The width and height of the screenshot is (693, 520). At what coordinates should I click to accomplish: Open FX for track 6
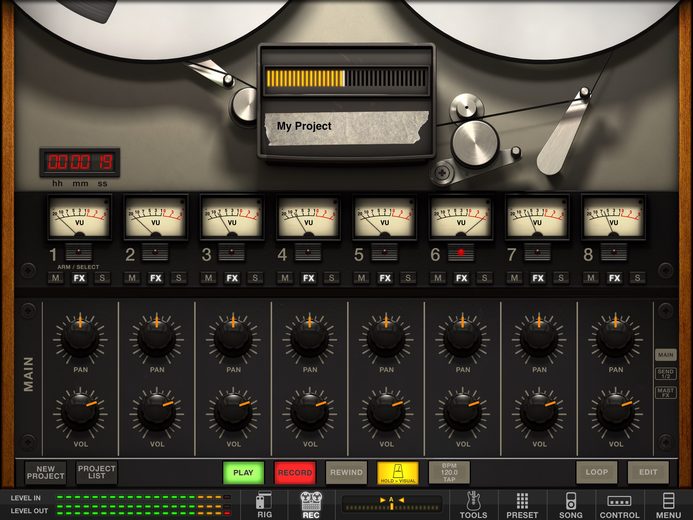click(x=461, y=278)
